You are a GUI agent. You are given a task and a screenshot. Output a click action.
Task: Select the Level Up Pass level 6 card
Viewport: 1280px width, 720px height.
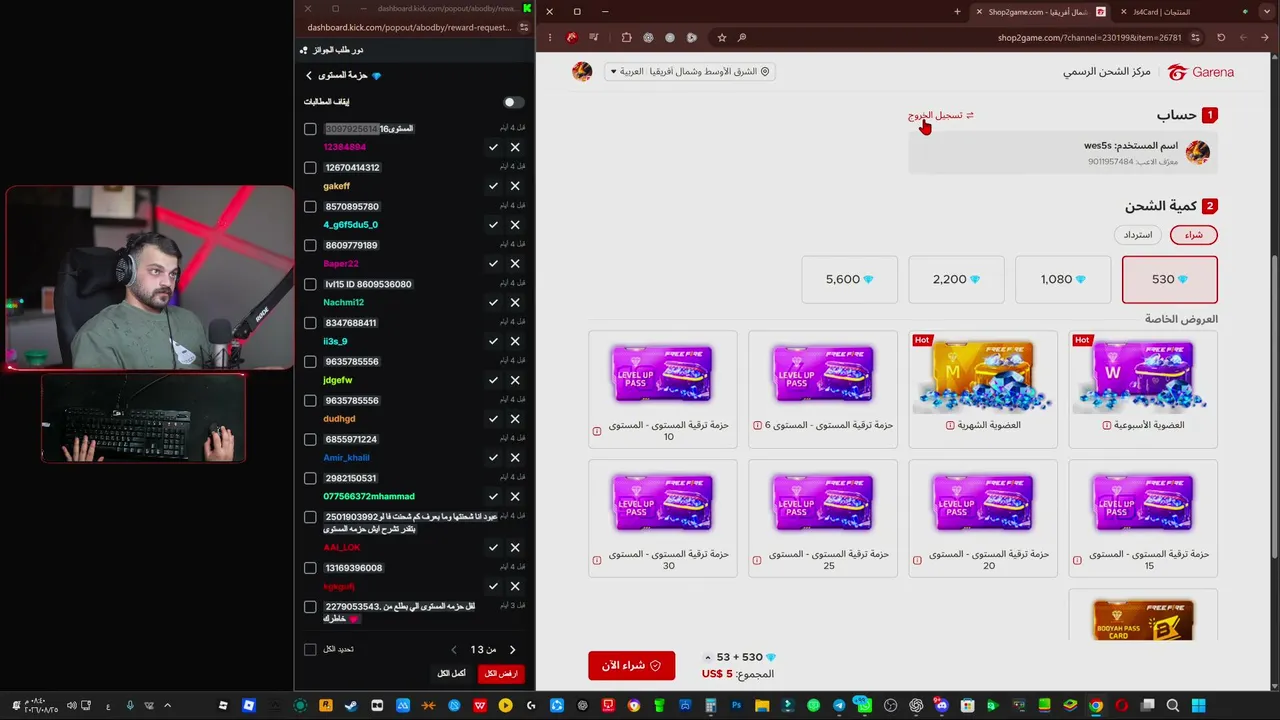[823, 388]
